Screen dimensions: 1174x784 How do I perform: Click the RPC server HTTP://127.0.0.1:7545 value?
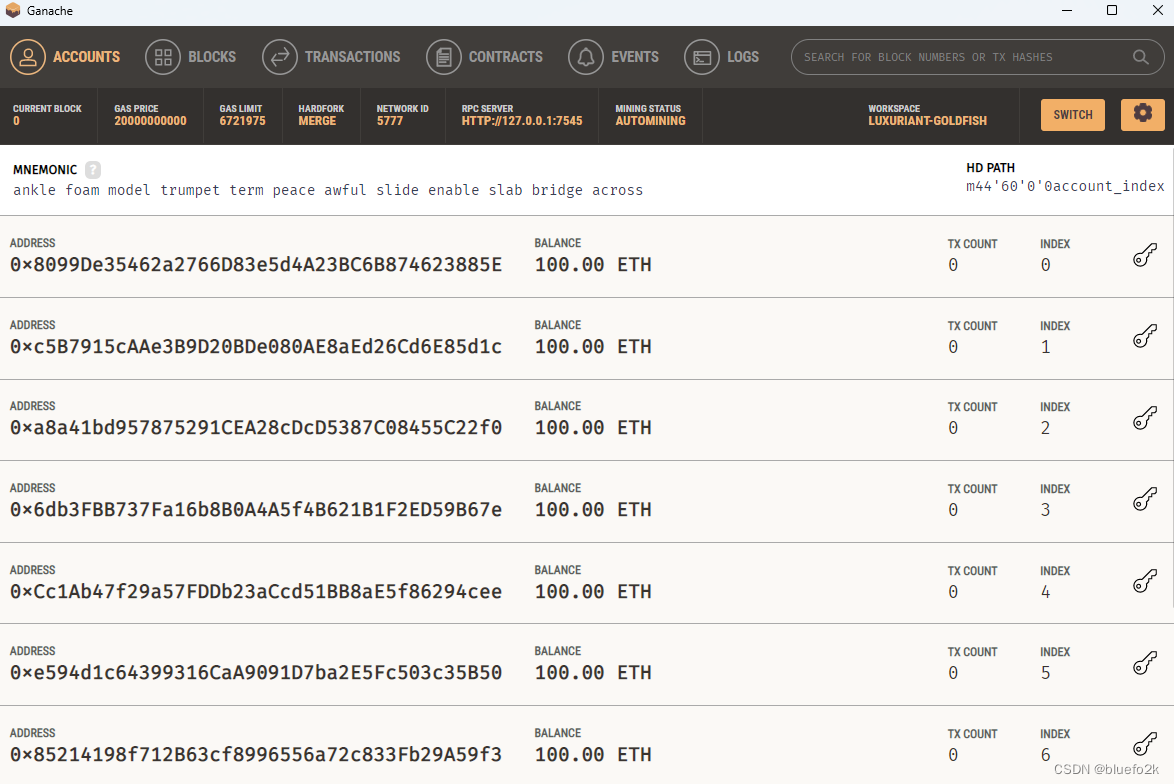pos(522,121)
